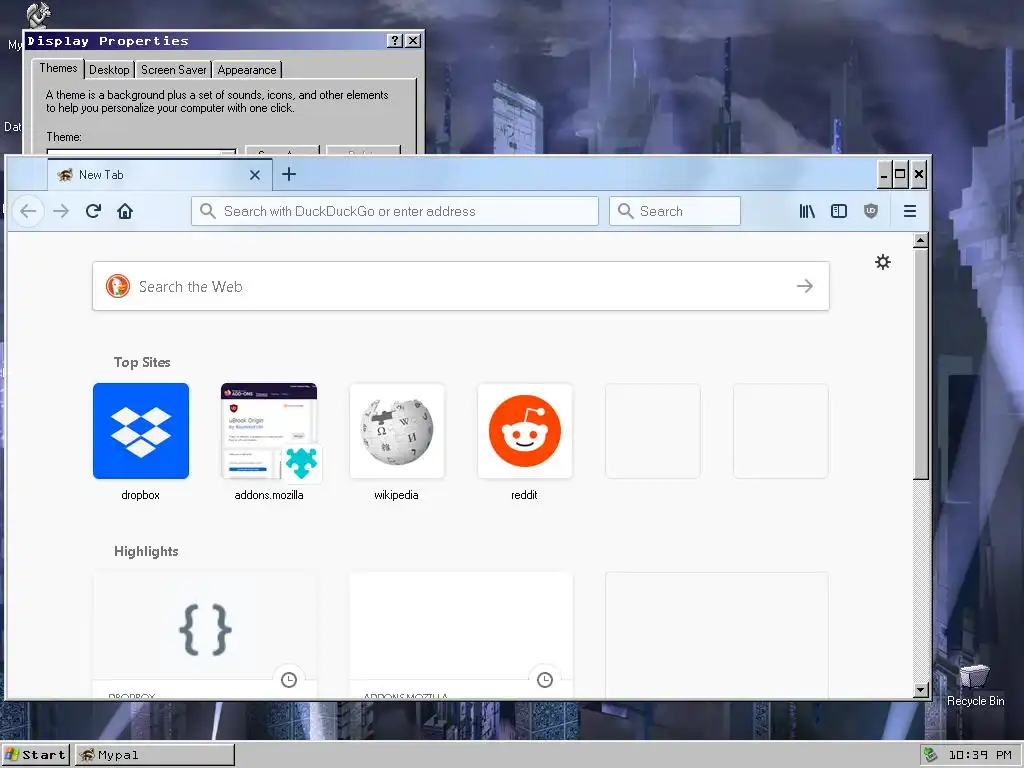Open Display Properties help question button

pos(394,40)
